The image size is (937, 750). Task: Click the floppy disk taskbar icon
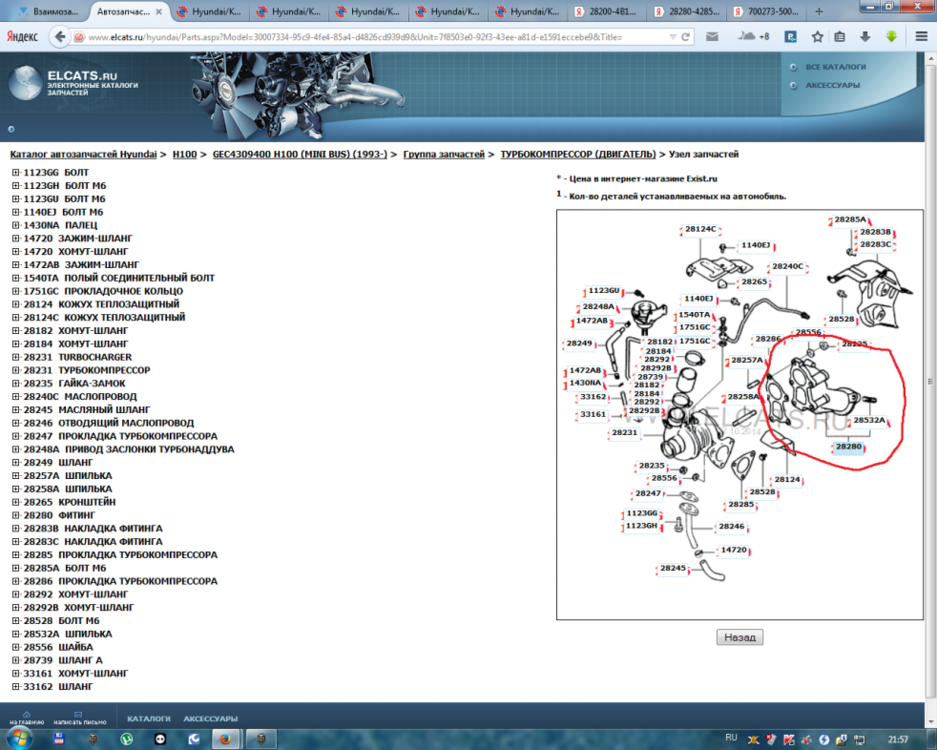click(x=59, y=739)
